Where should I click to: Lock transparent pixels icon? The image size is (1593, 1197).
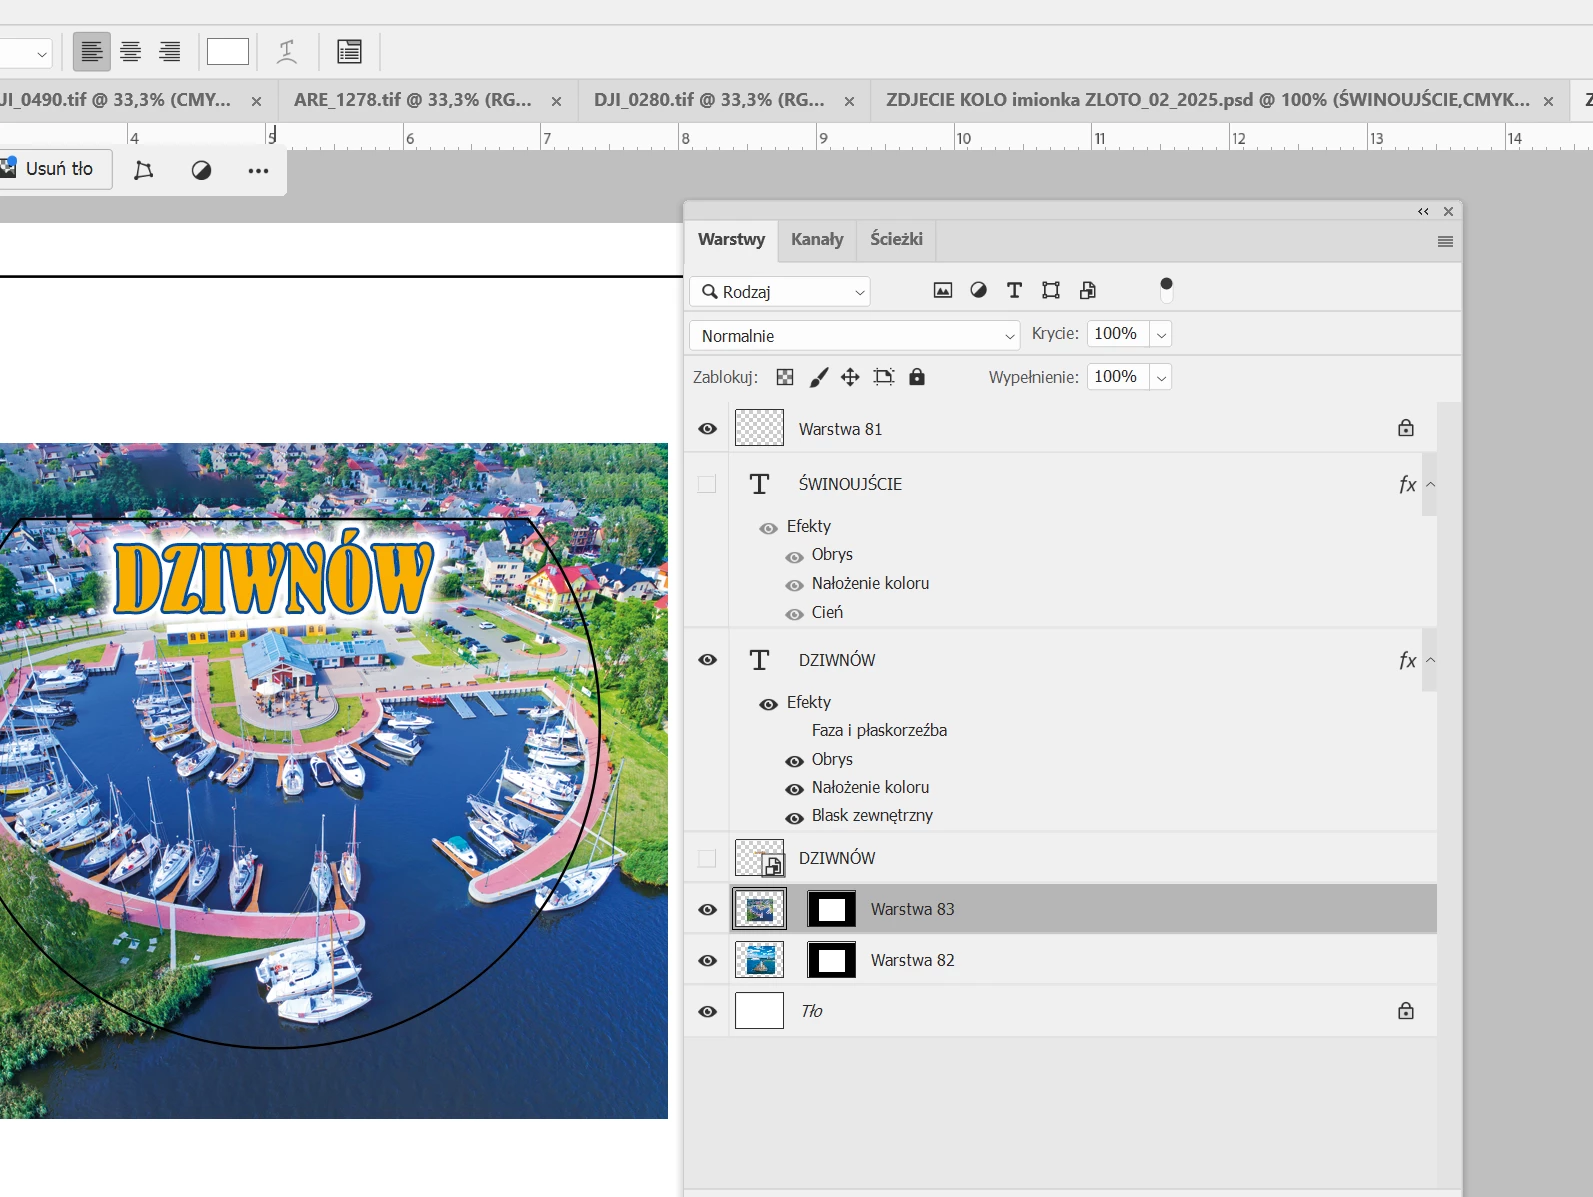tap(785, 377)
